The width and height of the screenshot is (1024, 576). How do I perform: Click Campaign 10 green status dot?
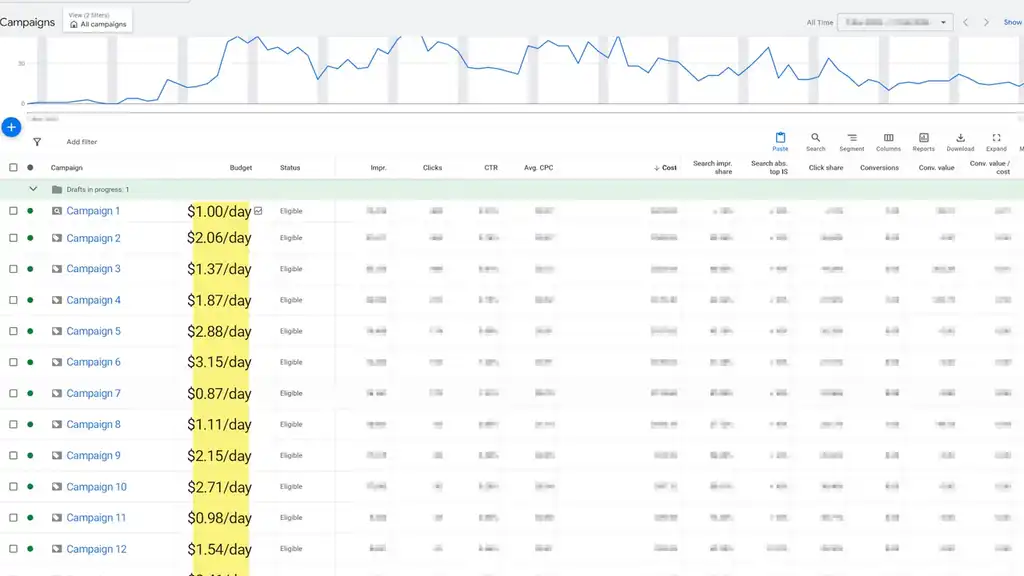[x=30, y=487]
